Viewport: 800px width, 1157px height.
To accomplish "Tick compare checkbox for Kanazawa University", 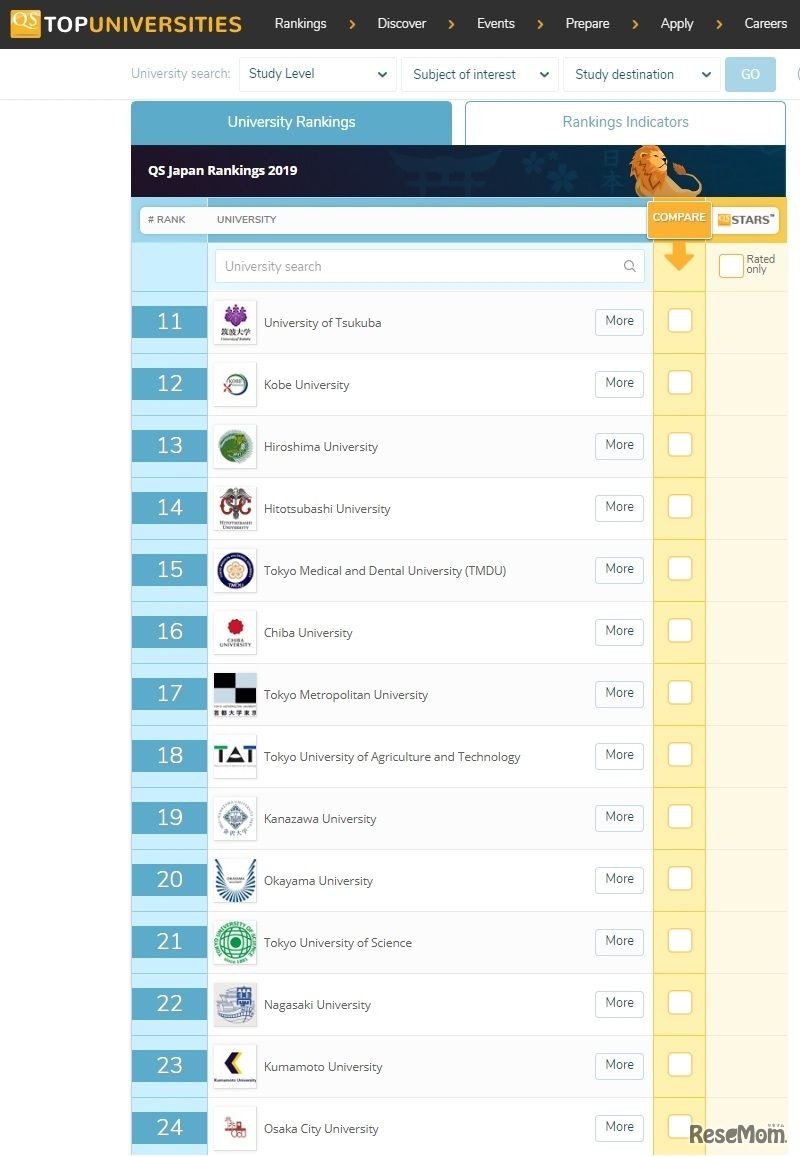I will click(x=680, y=816).
